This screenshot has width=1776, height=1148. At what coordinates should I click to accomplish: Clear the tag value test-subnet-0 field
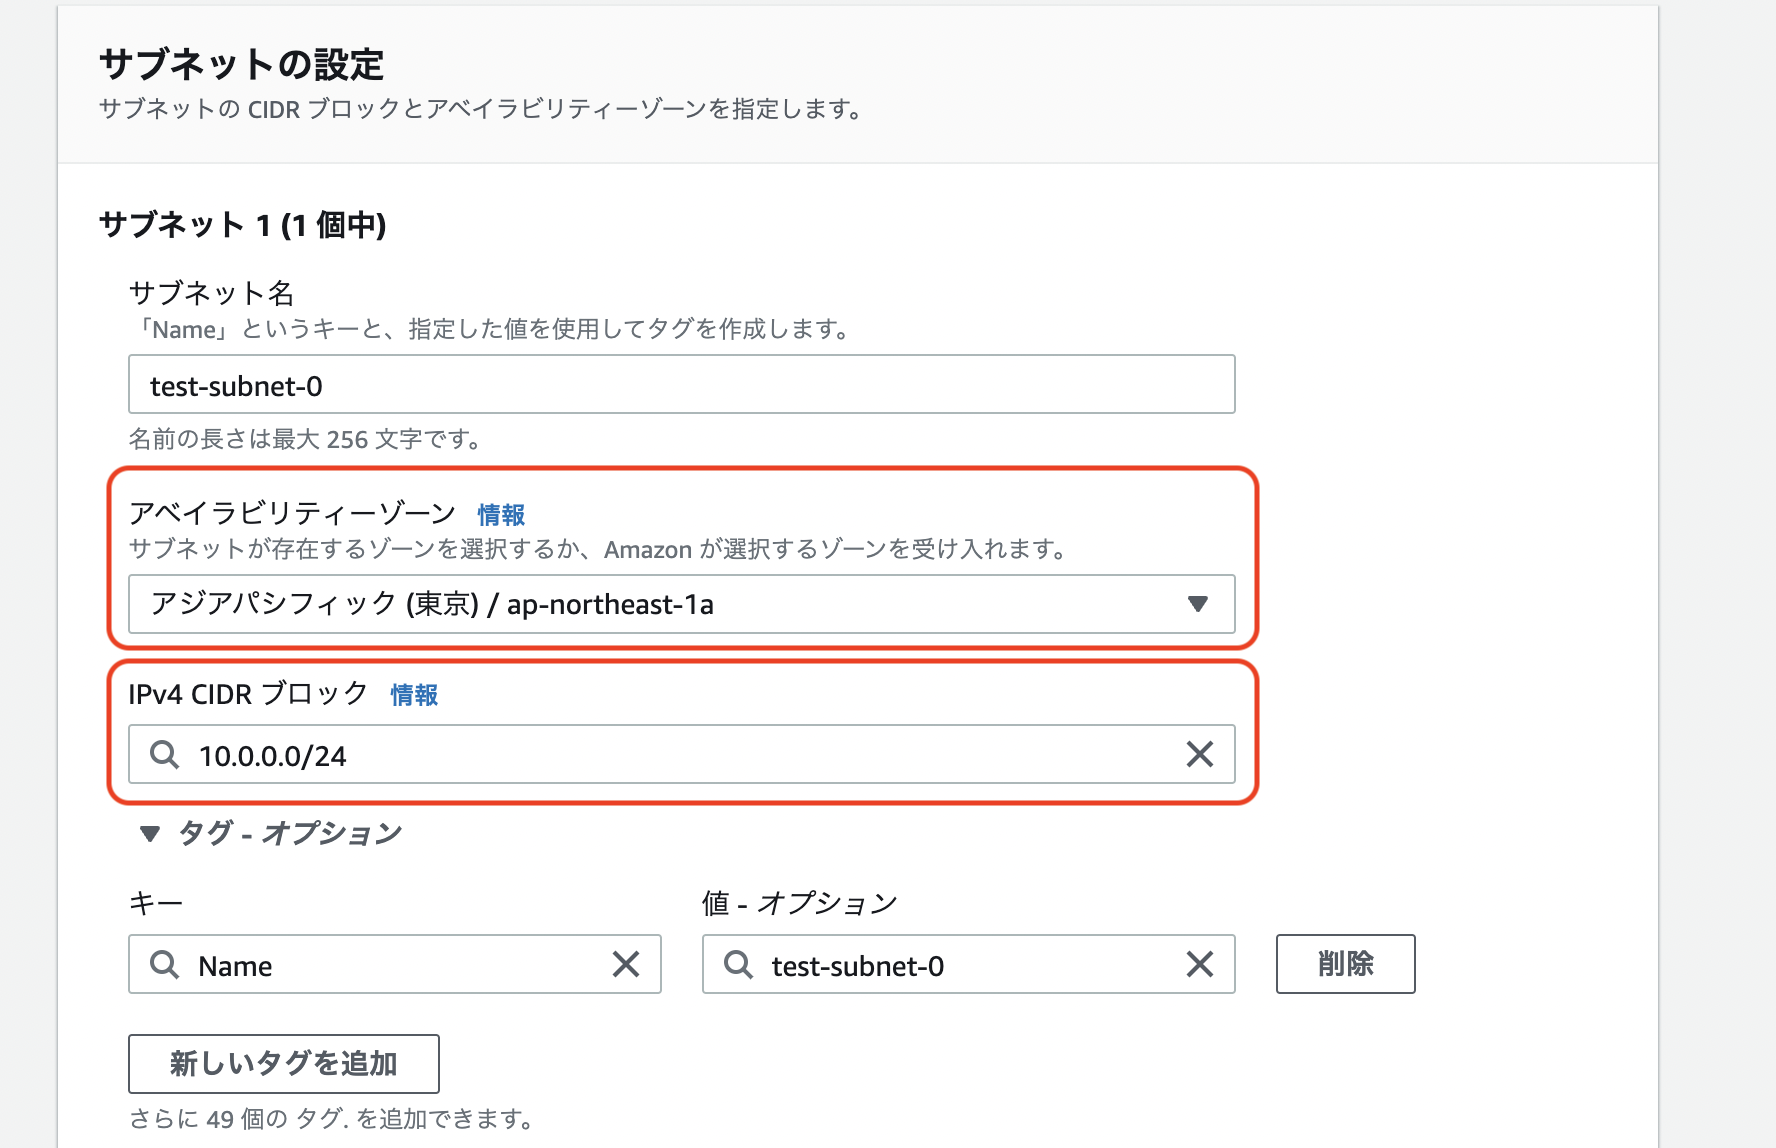1199,964
